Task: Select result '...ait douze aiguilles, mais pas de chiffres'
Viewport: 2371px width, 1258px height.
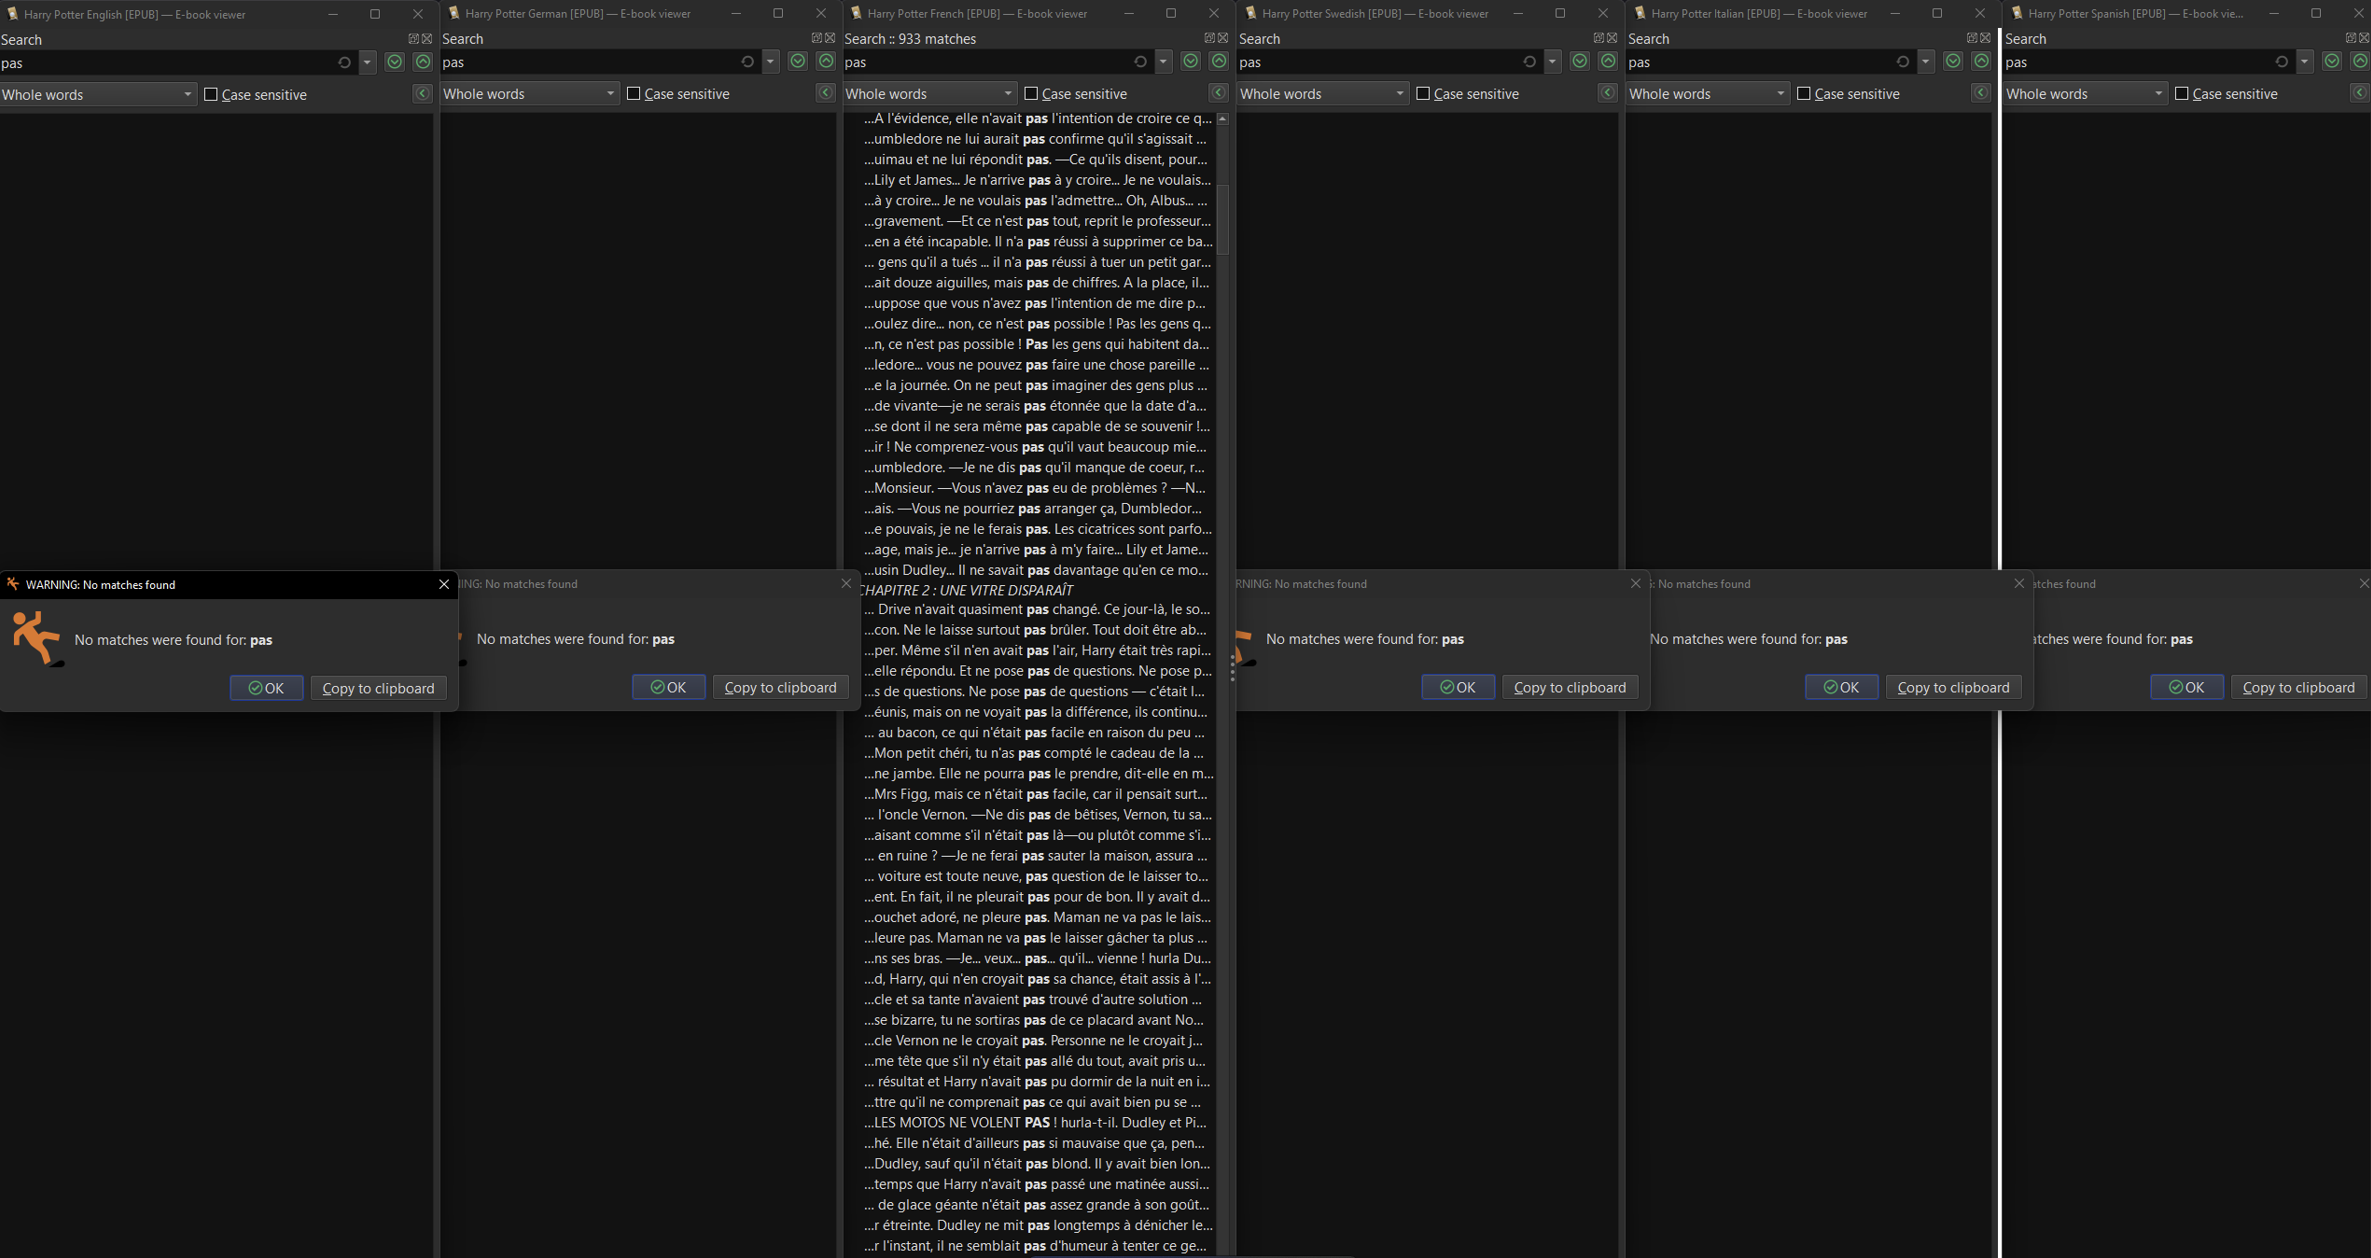Action: coord(1038,282)
